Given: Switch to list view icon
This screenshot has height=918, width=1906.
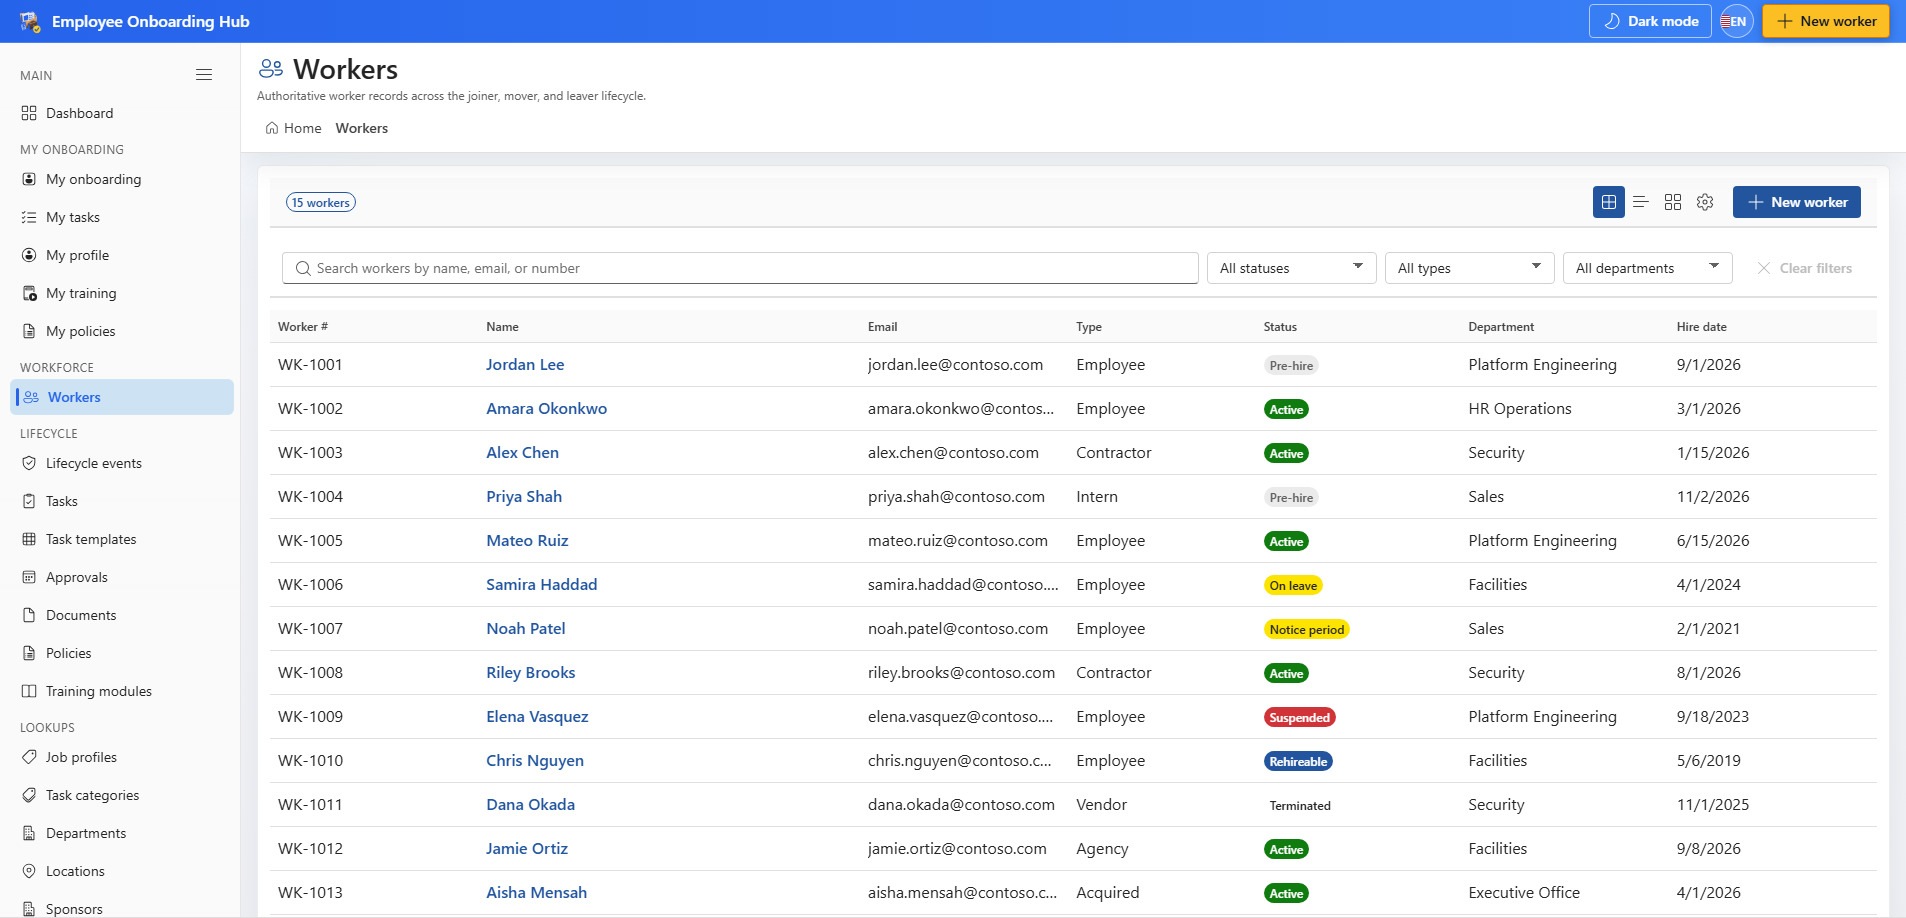Looking at the screenshot, I should [x=1641, y=202].
